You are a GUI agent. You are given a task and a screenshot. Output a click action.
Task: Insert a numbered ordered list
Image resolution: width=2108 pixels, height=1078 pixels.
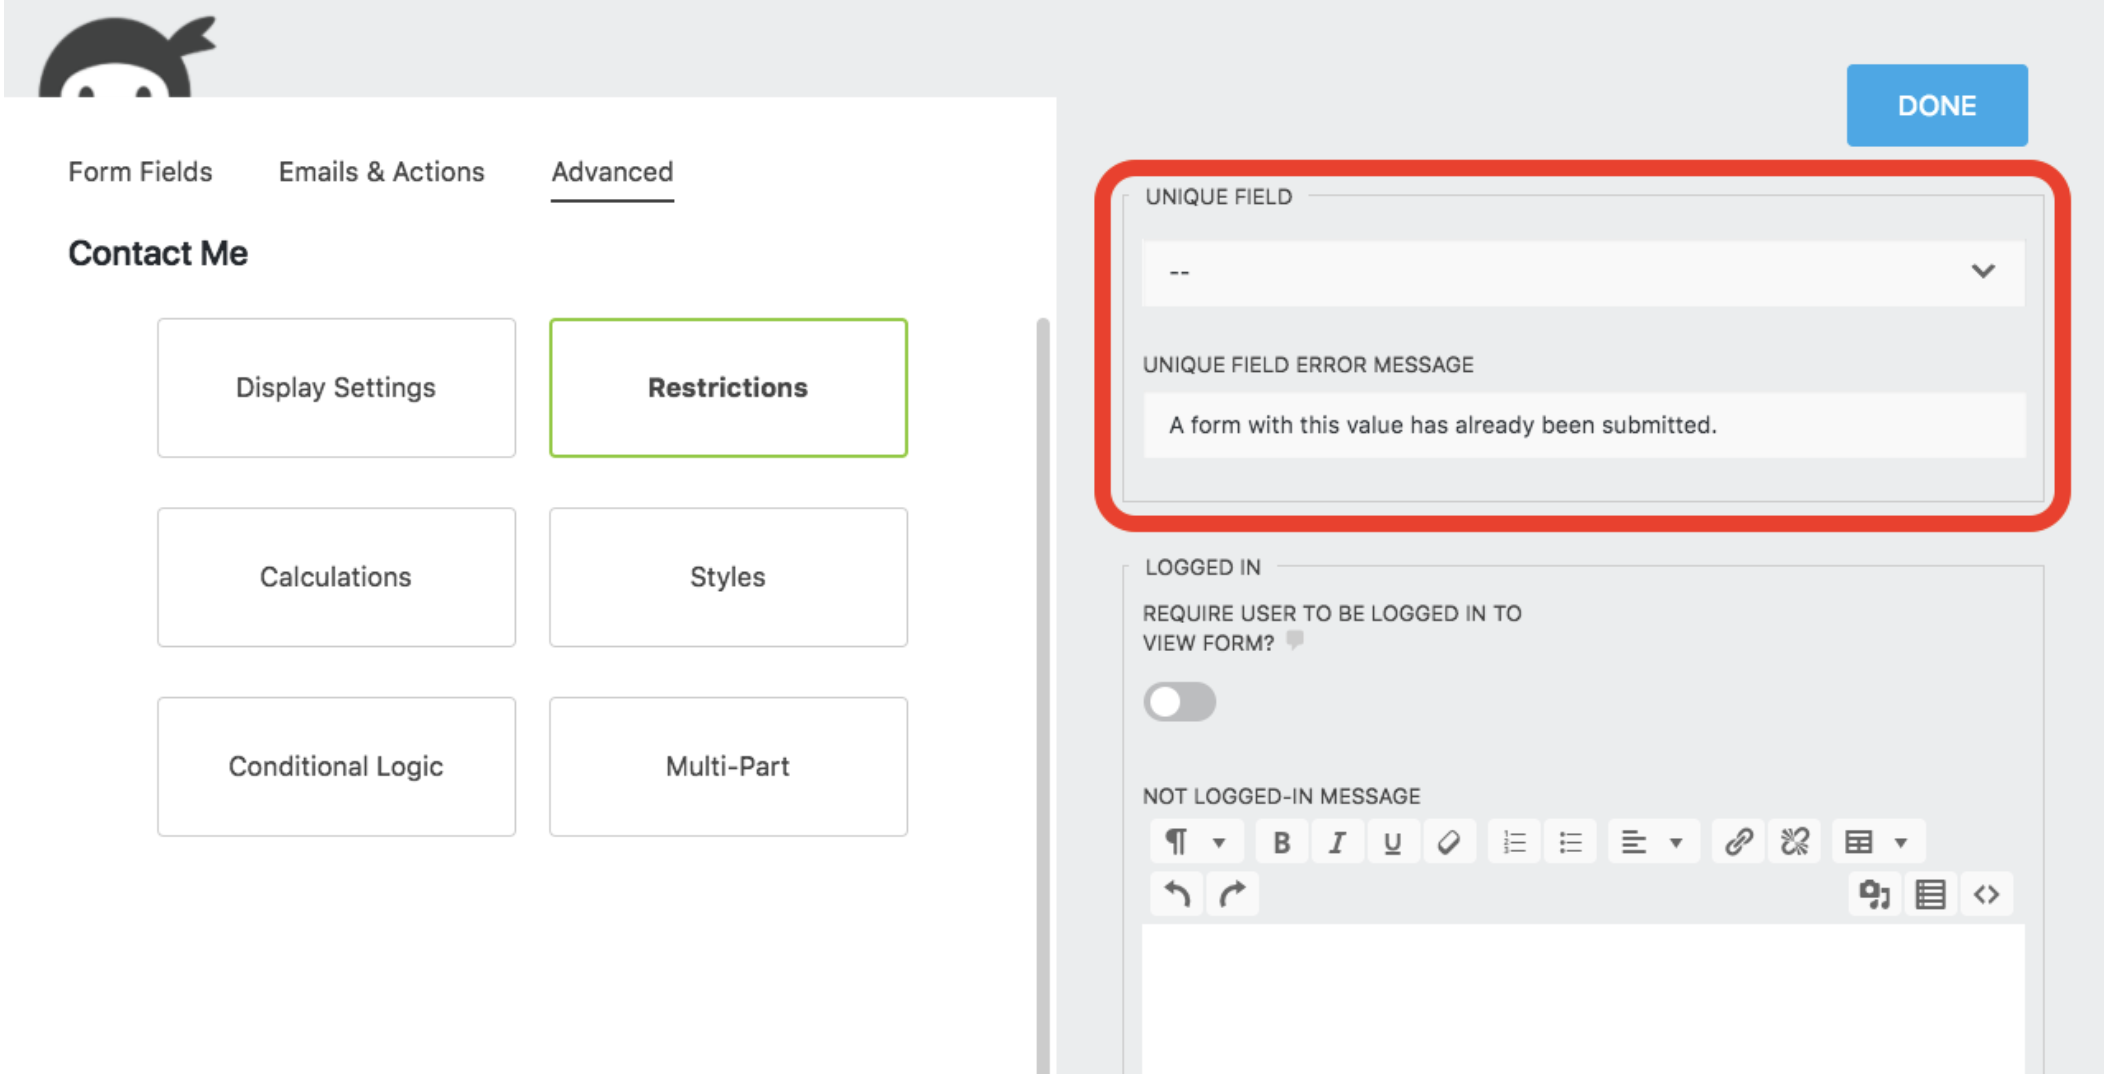tap(1514, 843)
